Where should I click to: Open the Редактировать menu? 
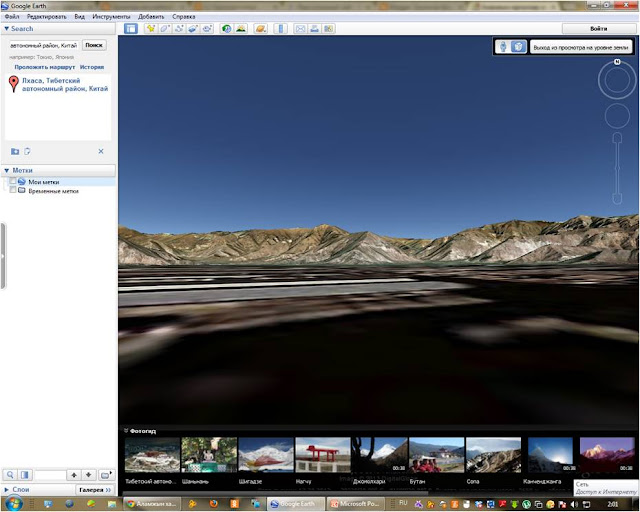point(47,17)
